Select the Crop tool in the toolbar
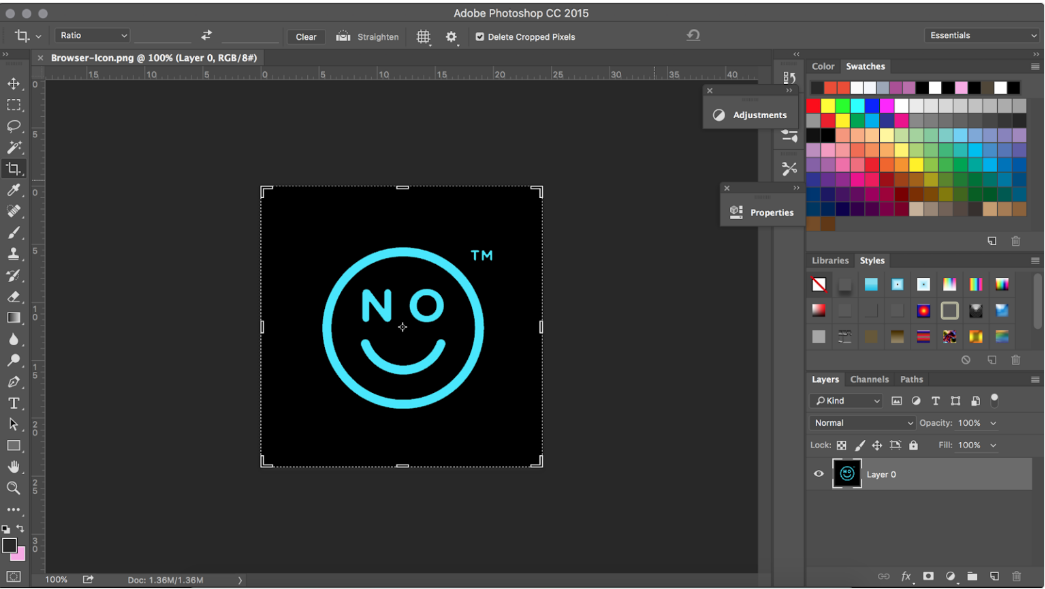The height and width of the screenshot is (589, 1045). tap(14, 167)
